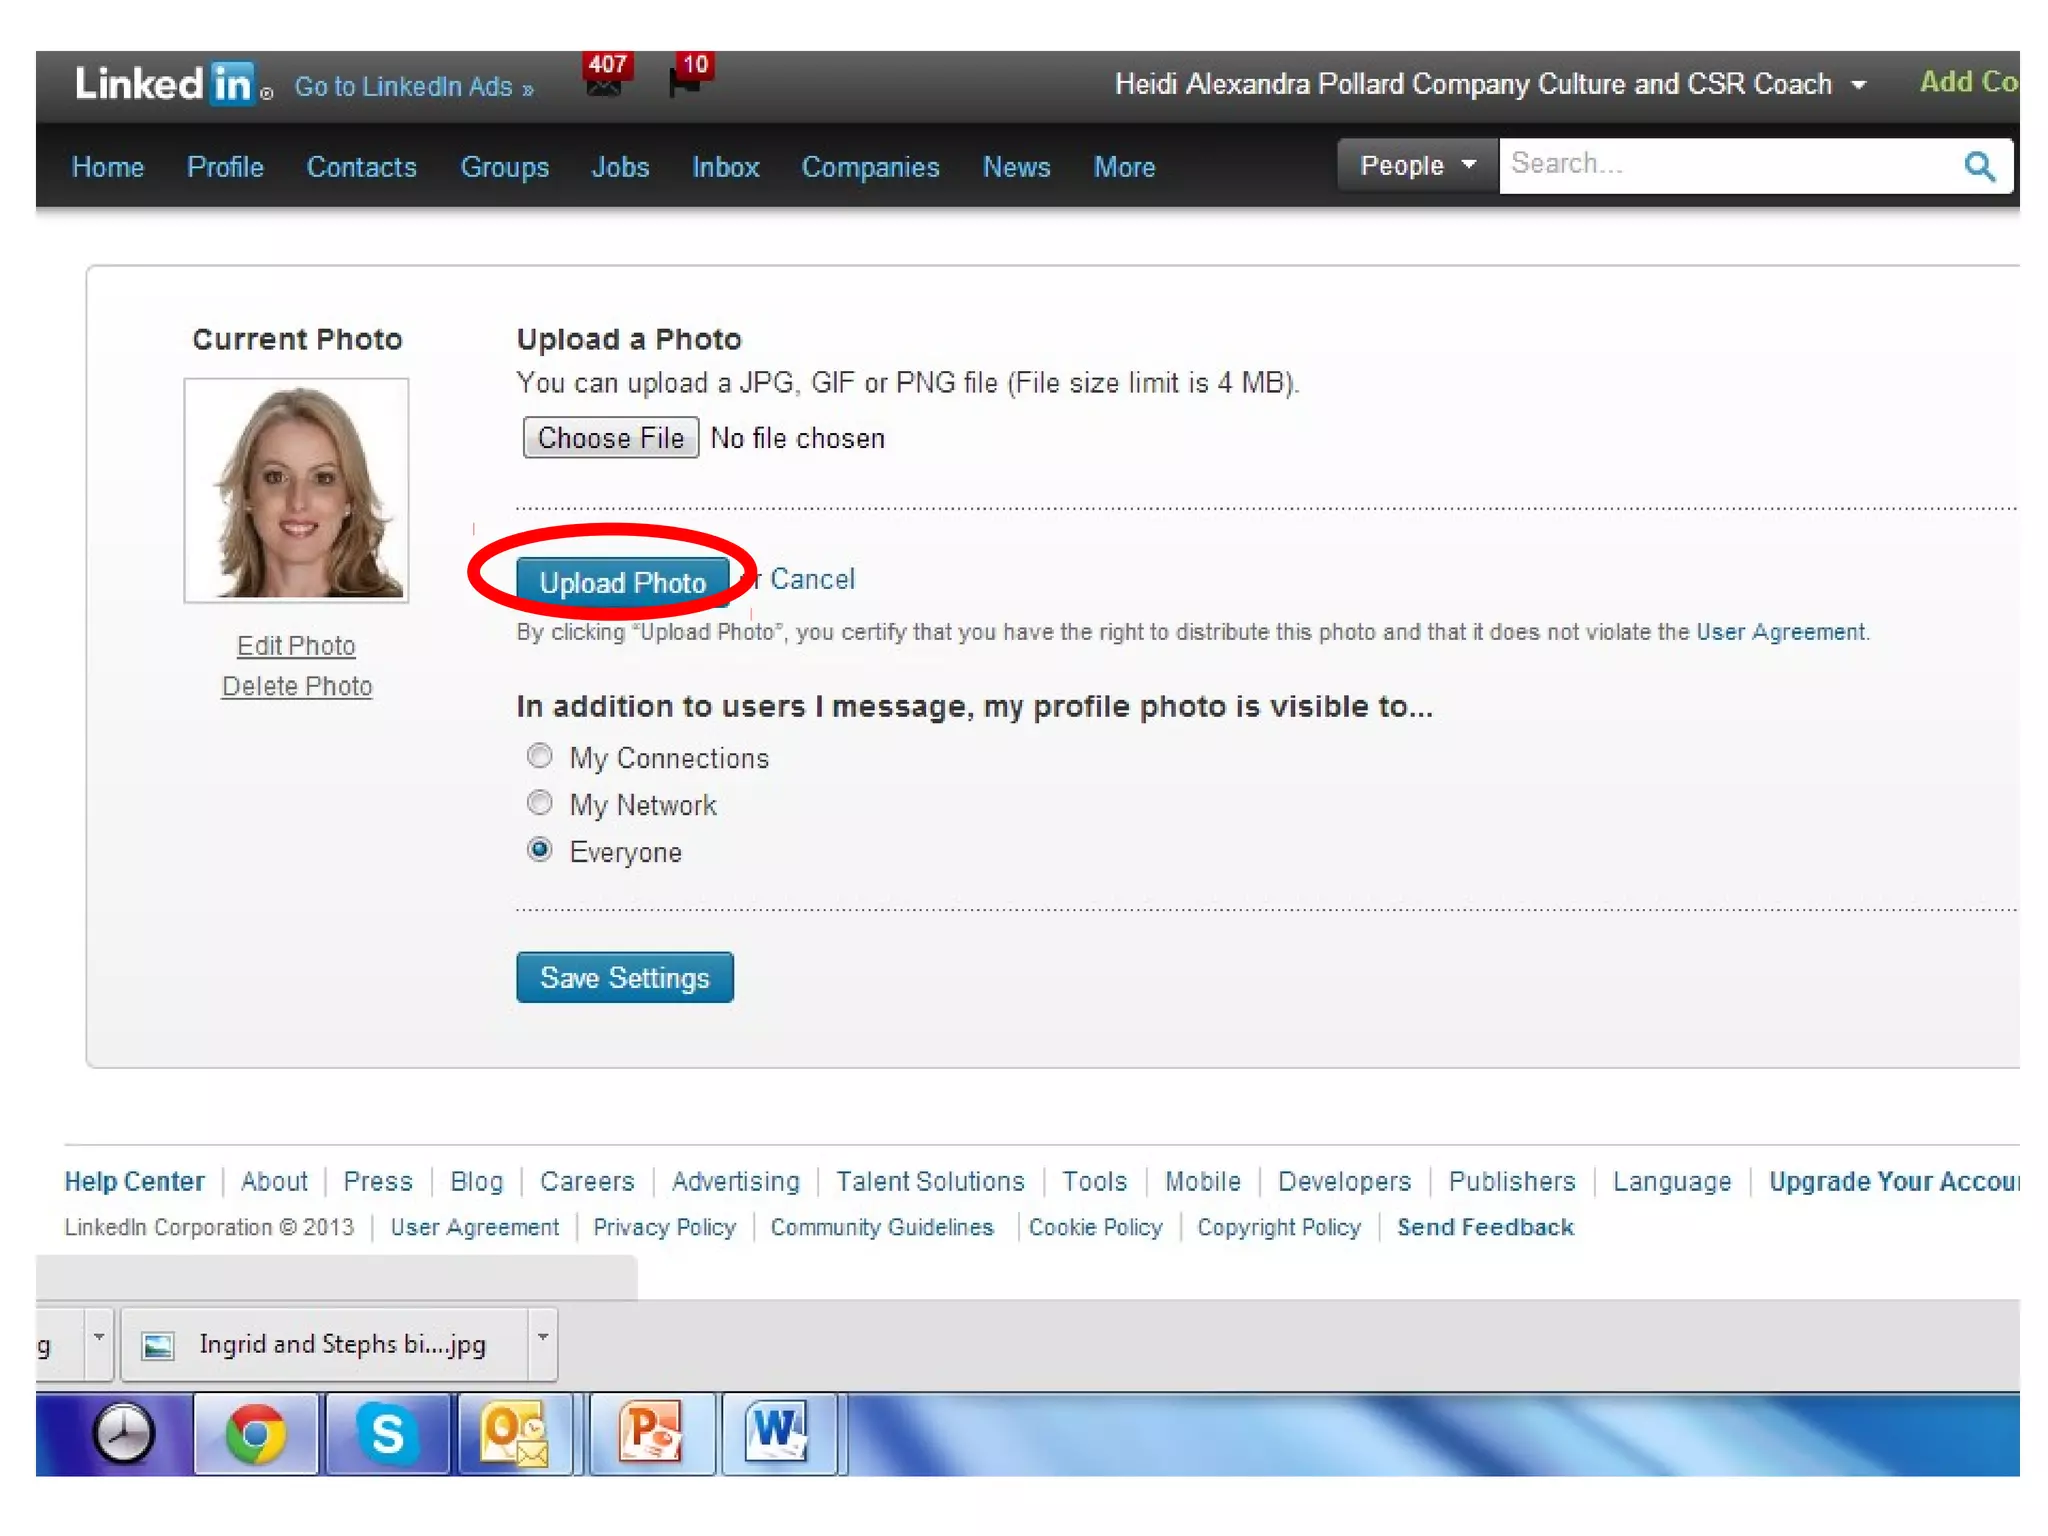
Task: Open Outlook from the taskbar
Action: (x=514, y=1434)
